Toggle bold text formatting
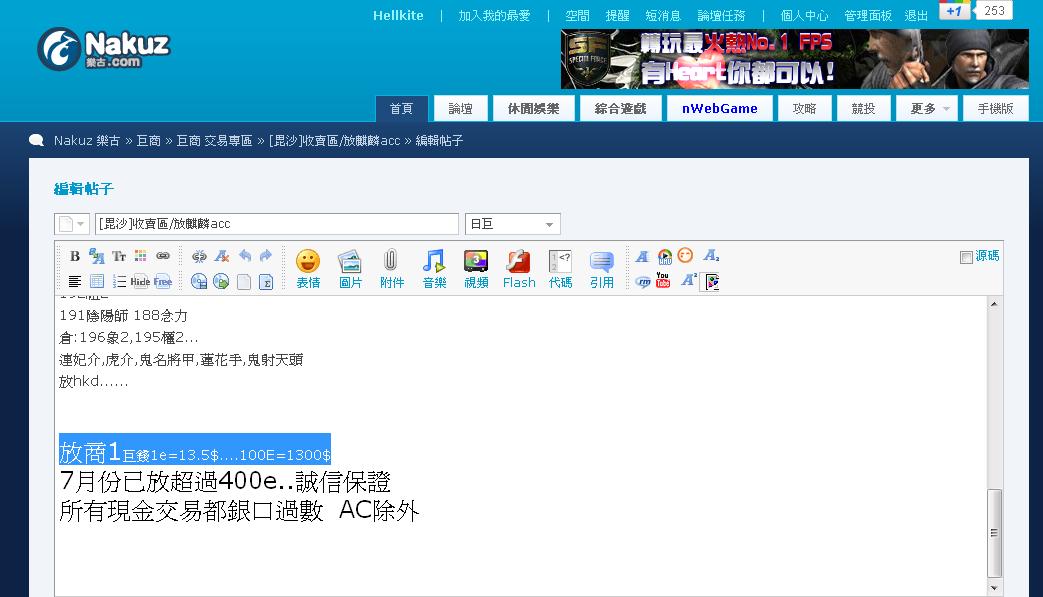Screen dimensions: 1043x597 [75, 256]
